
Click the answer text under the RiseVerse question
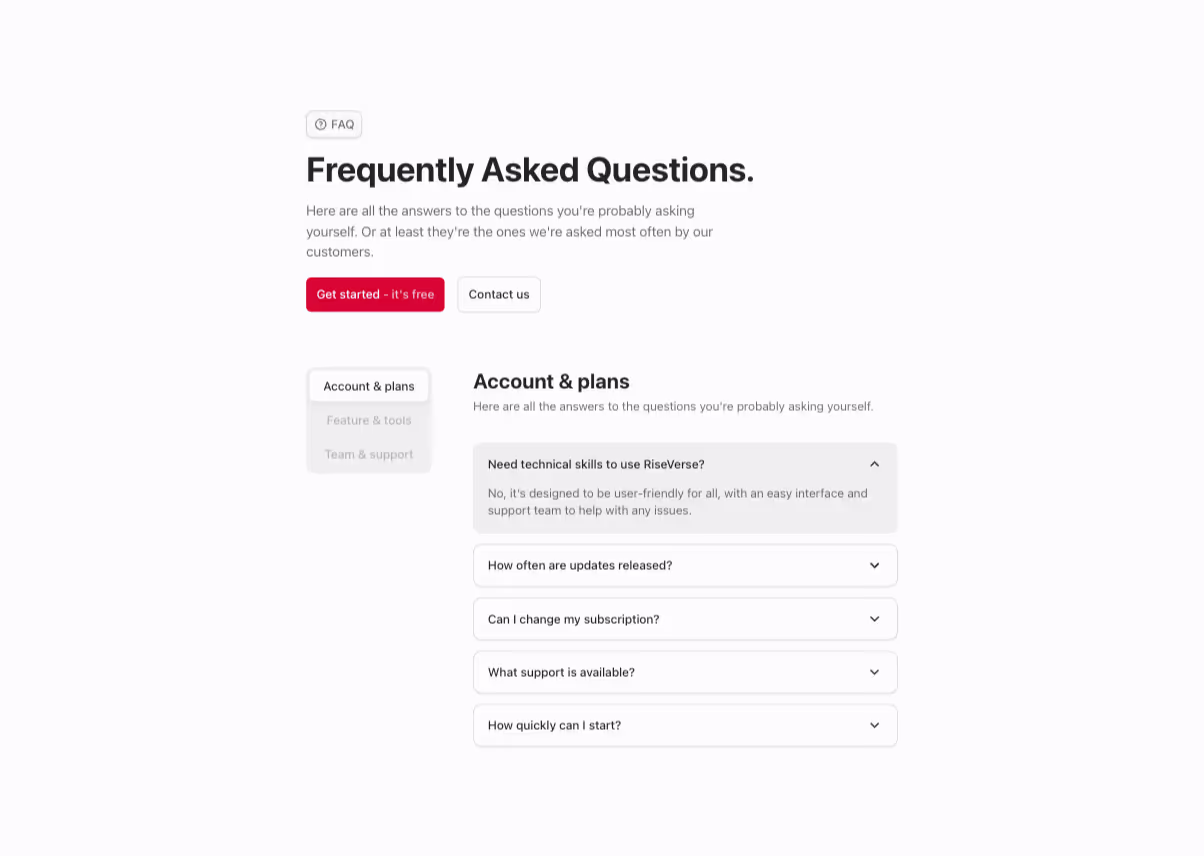[677, 501]
